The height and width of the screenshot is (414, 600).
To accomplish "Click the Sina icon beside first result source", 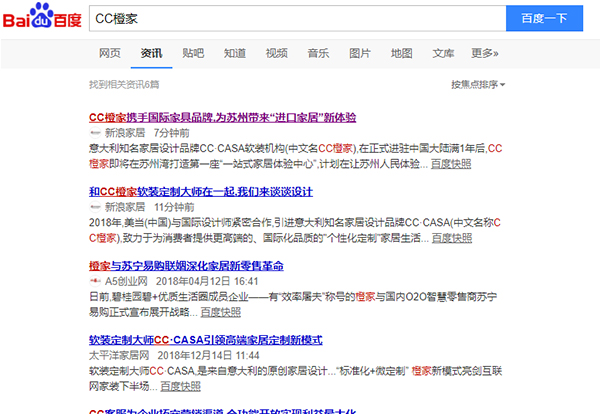I will 95,133.
